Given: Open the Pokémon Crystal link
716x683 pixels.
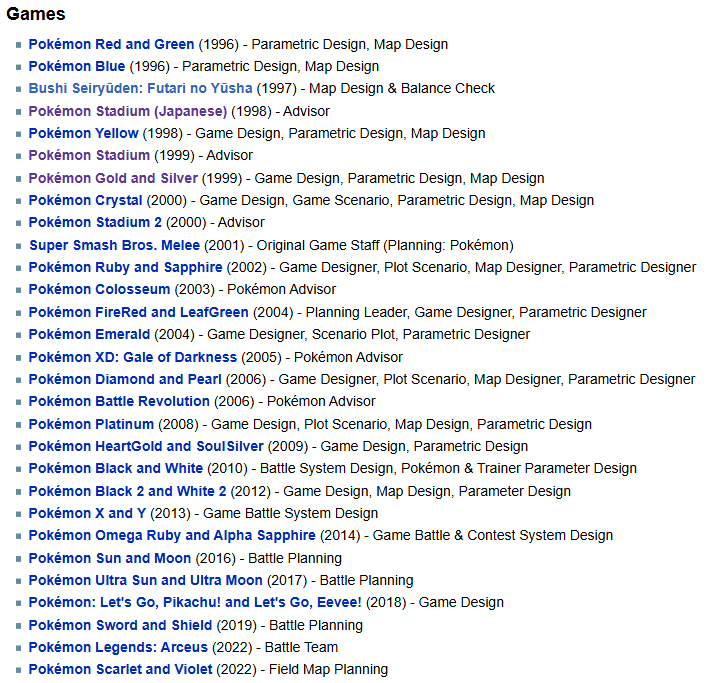Looking at the screenshot, I should click(86, 200).
